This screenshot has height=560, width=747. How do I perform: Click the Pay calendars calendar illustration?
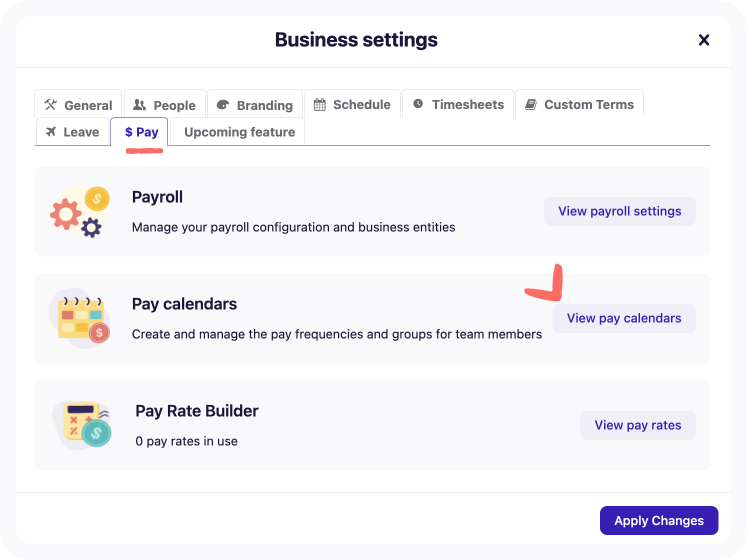point(80,318)
